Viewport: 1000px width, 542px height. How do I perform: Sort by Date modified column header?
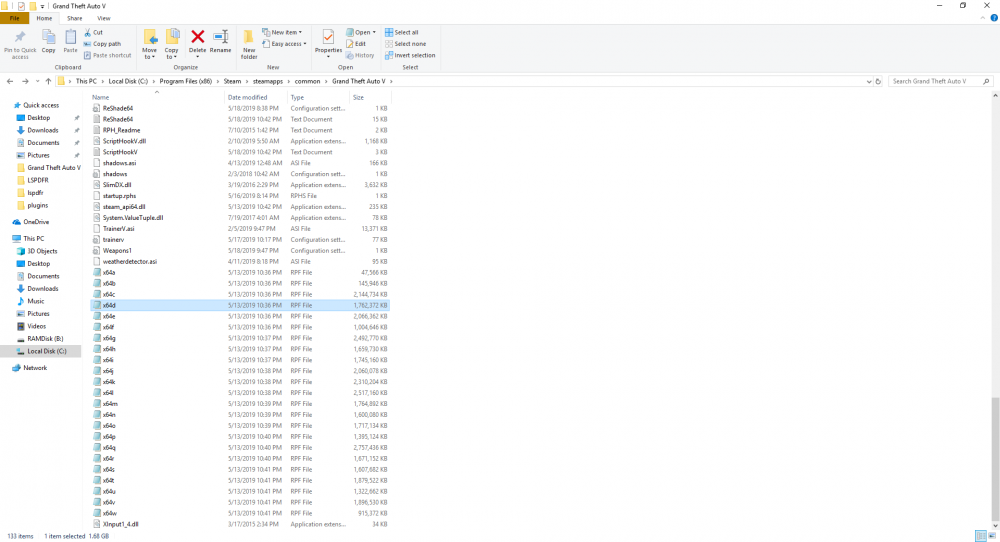pos(256,98)
